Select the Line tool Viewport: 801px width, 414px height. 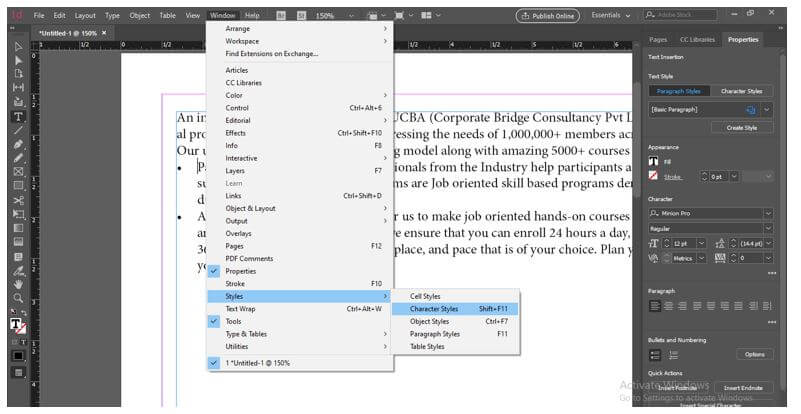click(18, 130)
